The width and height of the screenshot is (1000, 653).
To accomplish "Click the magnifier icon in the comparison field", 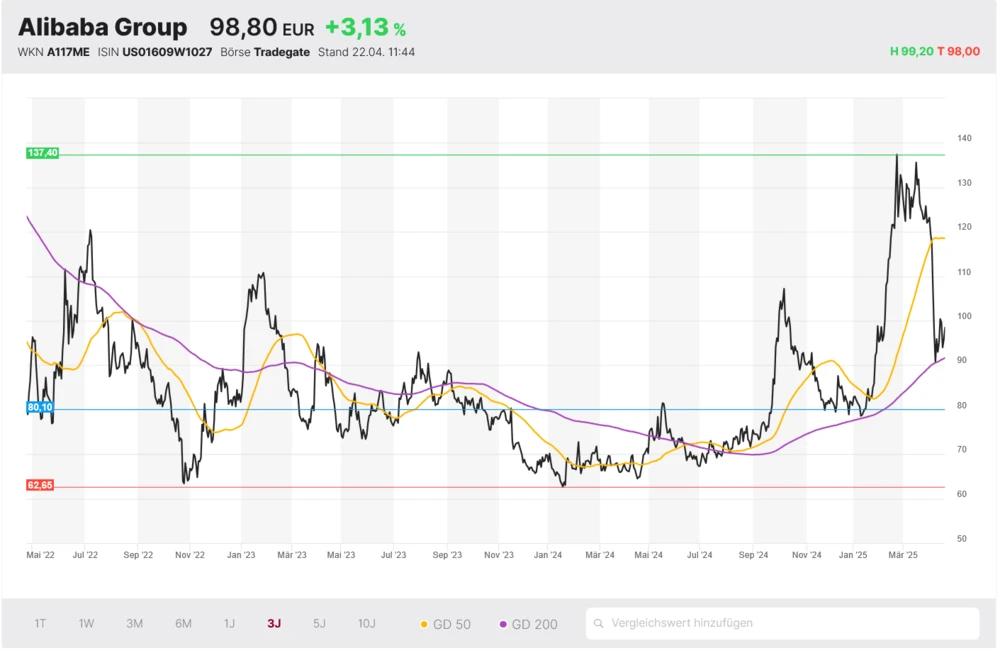I will pos(598,624).
